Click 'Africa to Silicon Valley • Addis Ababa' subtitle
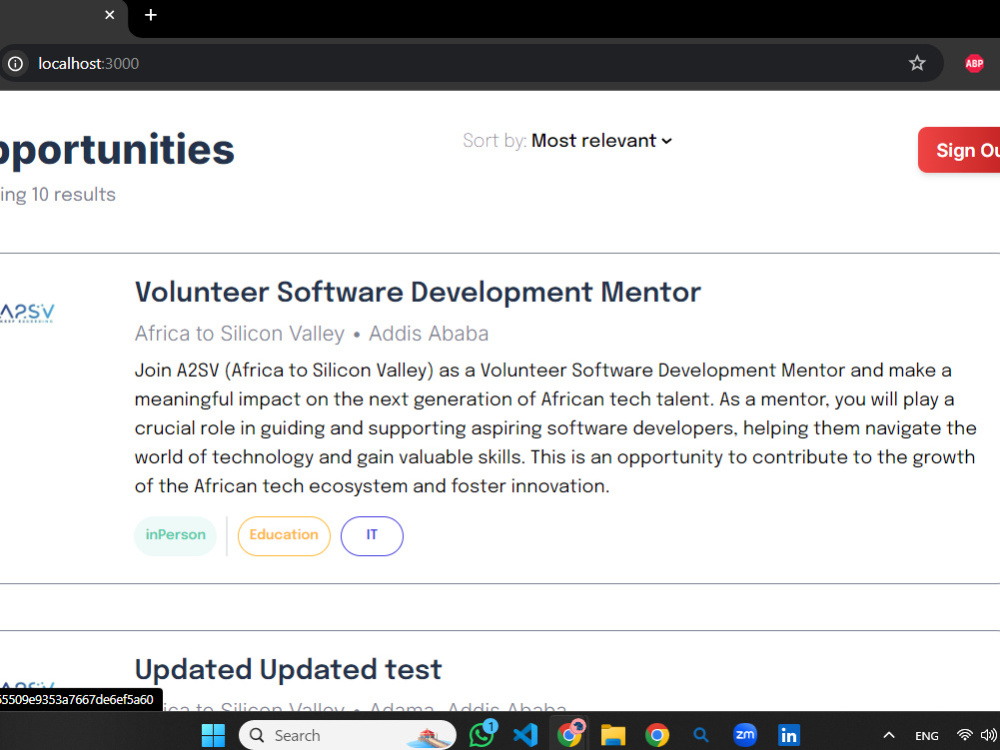This screenshot has width=1000, height=750. pos(311,334)
